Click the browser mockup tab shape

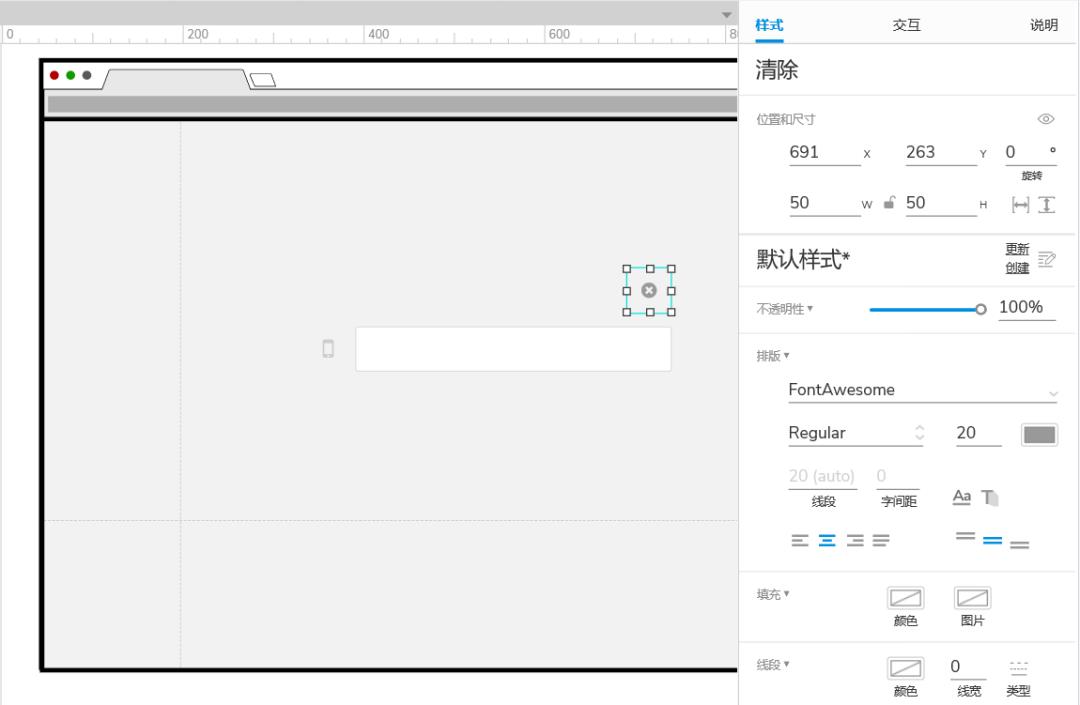click(176, 79)
